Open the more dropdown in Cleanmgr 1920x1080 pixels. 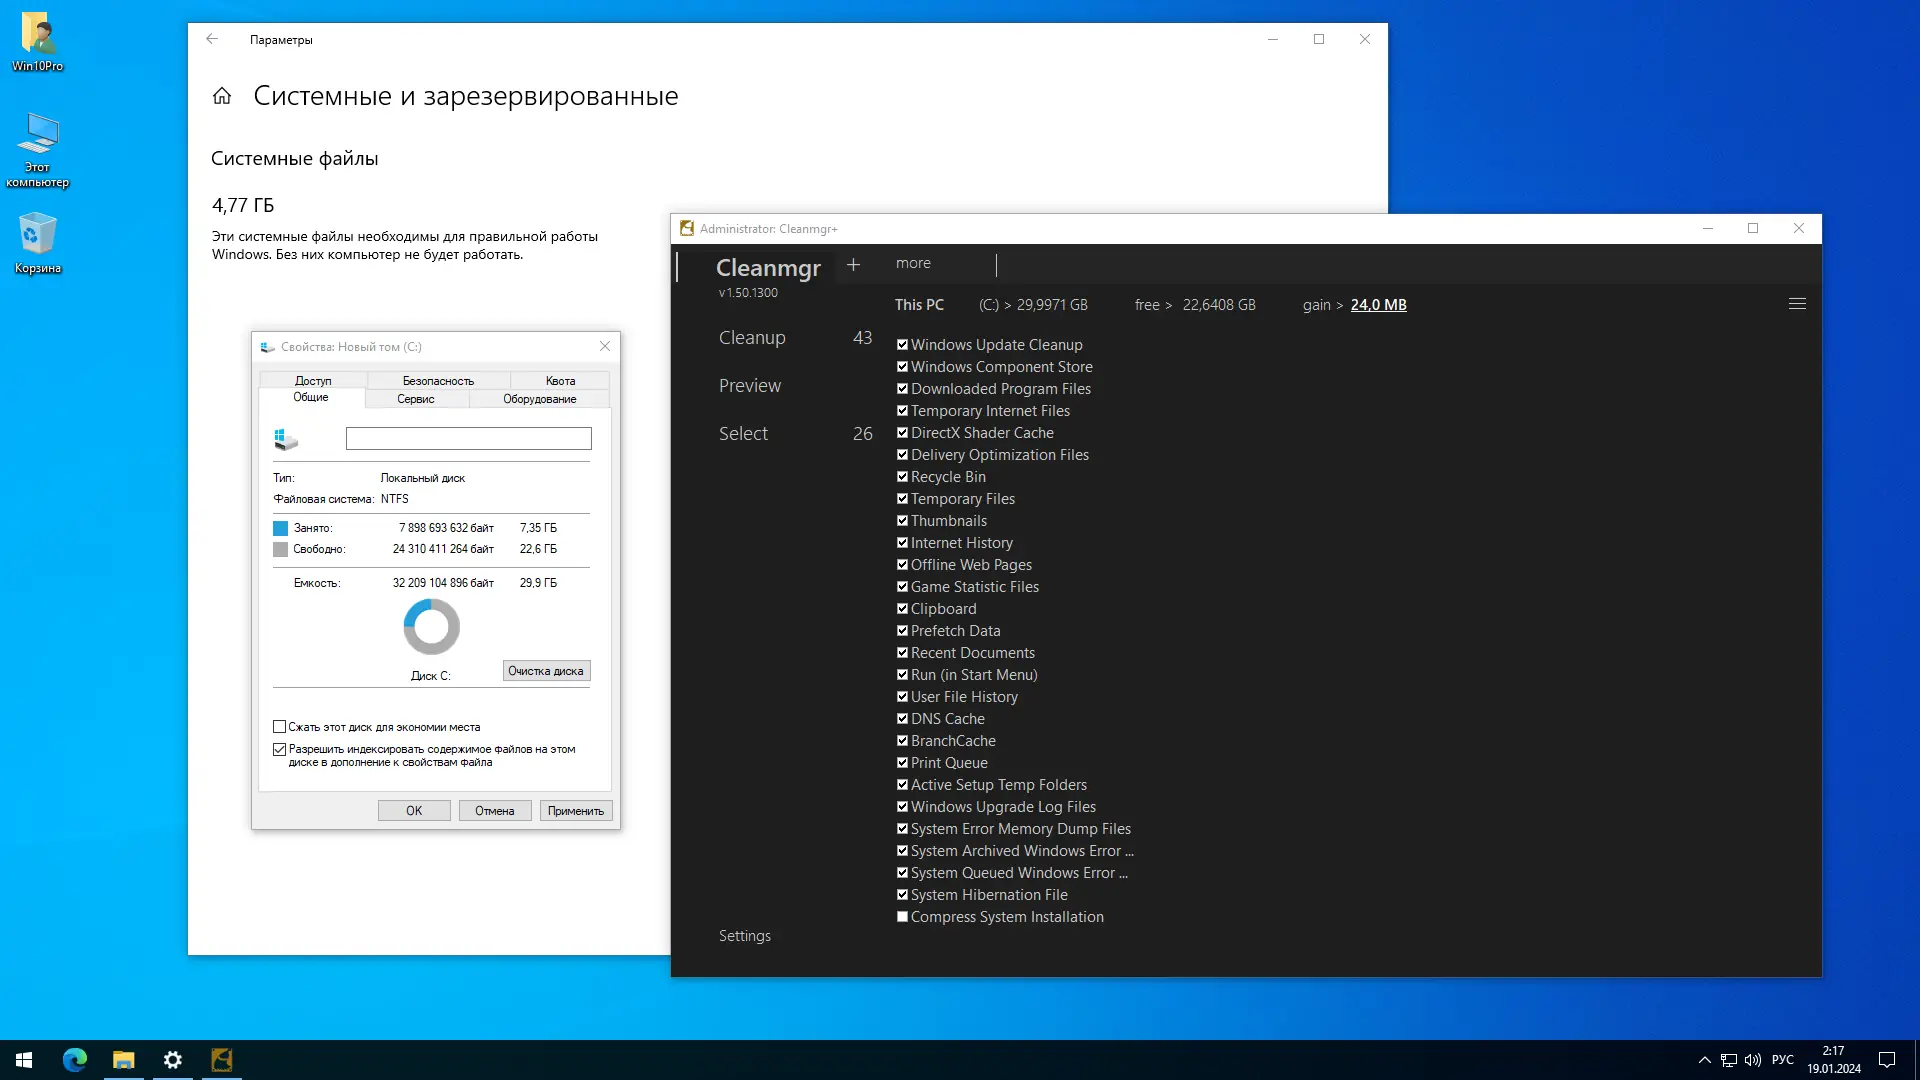tap(913, 263)
